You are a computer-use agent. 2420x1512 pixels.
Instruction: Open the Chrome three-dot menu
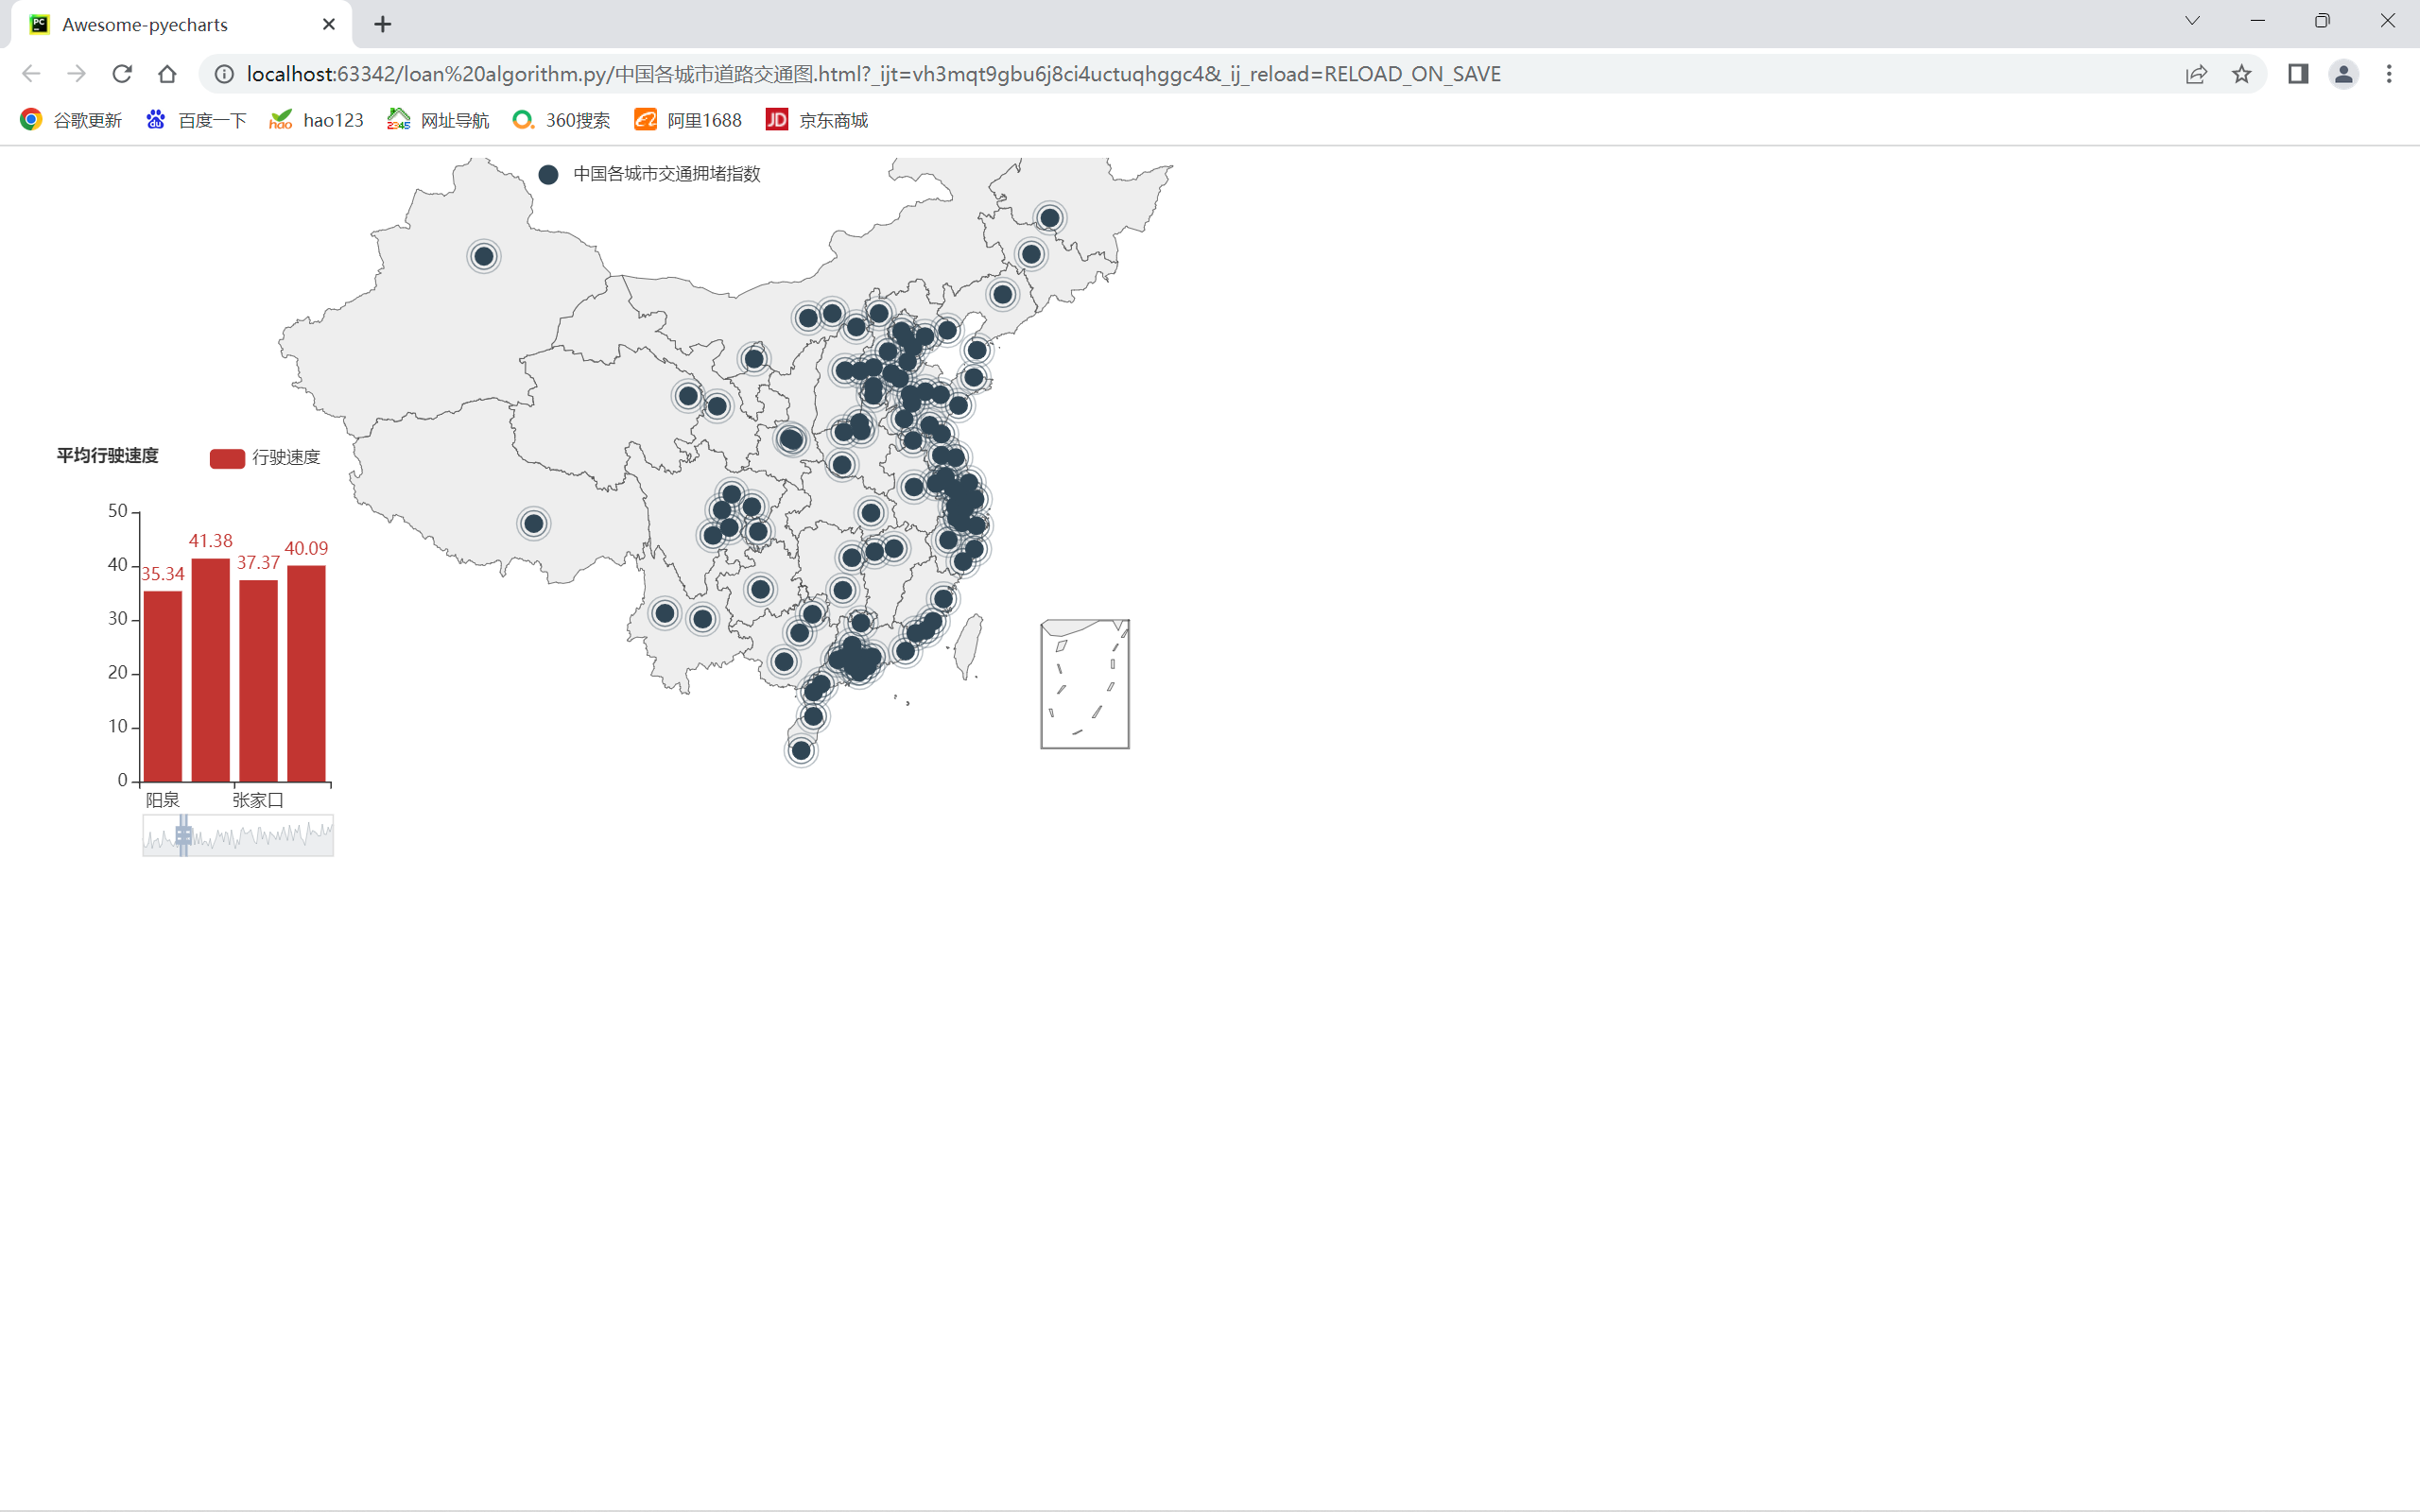click(2389, 74)
